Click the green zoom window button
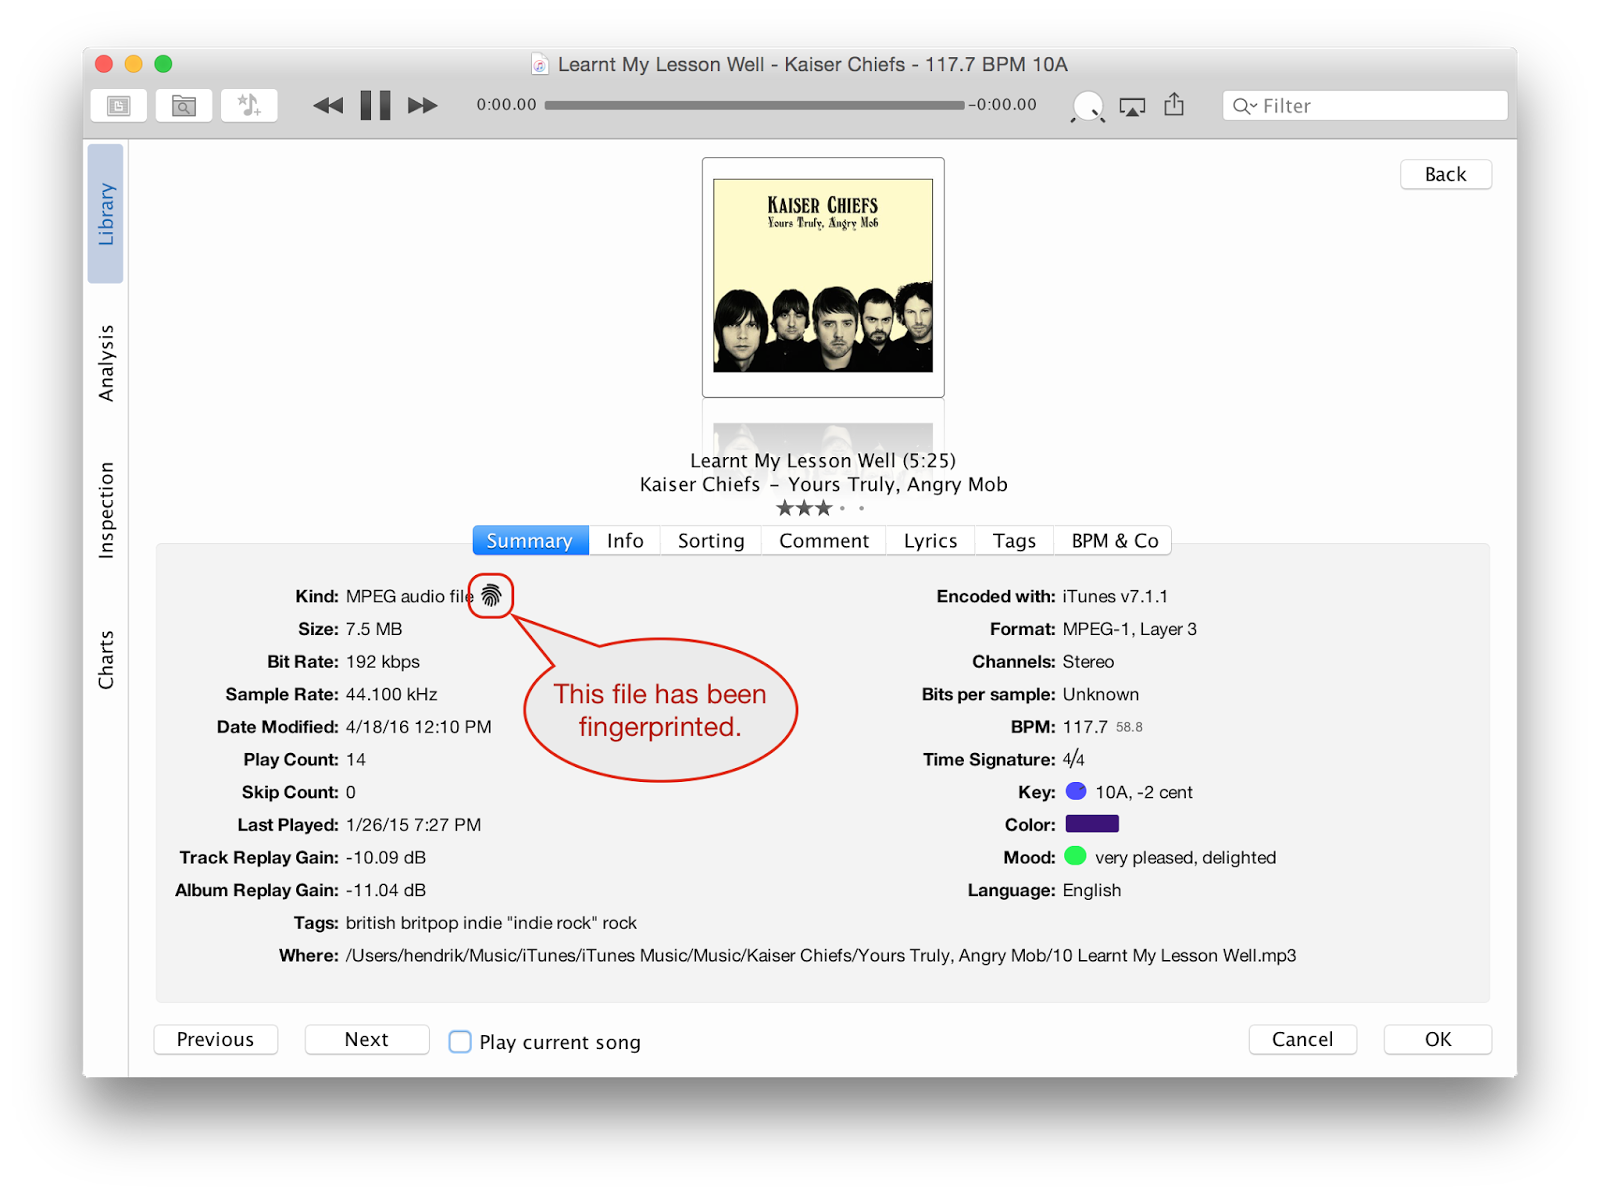This screenshot has height=1196, width=1600. point(164,64)
